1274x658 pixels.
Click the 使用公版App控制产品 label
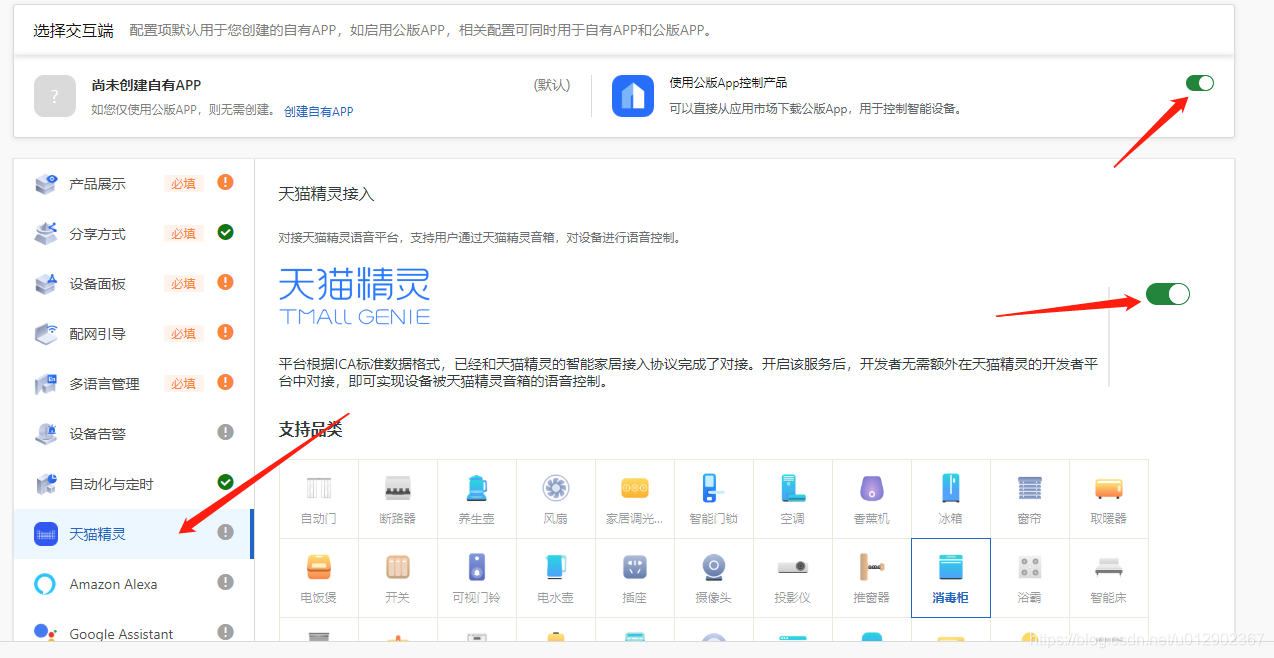[728, 83]
